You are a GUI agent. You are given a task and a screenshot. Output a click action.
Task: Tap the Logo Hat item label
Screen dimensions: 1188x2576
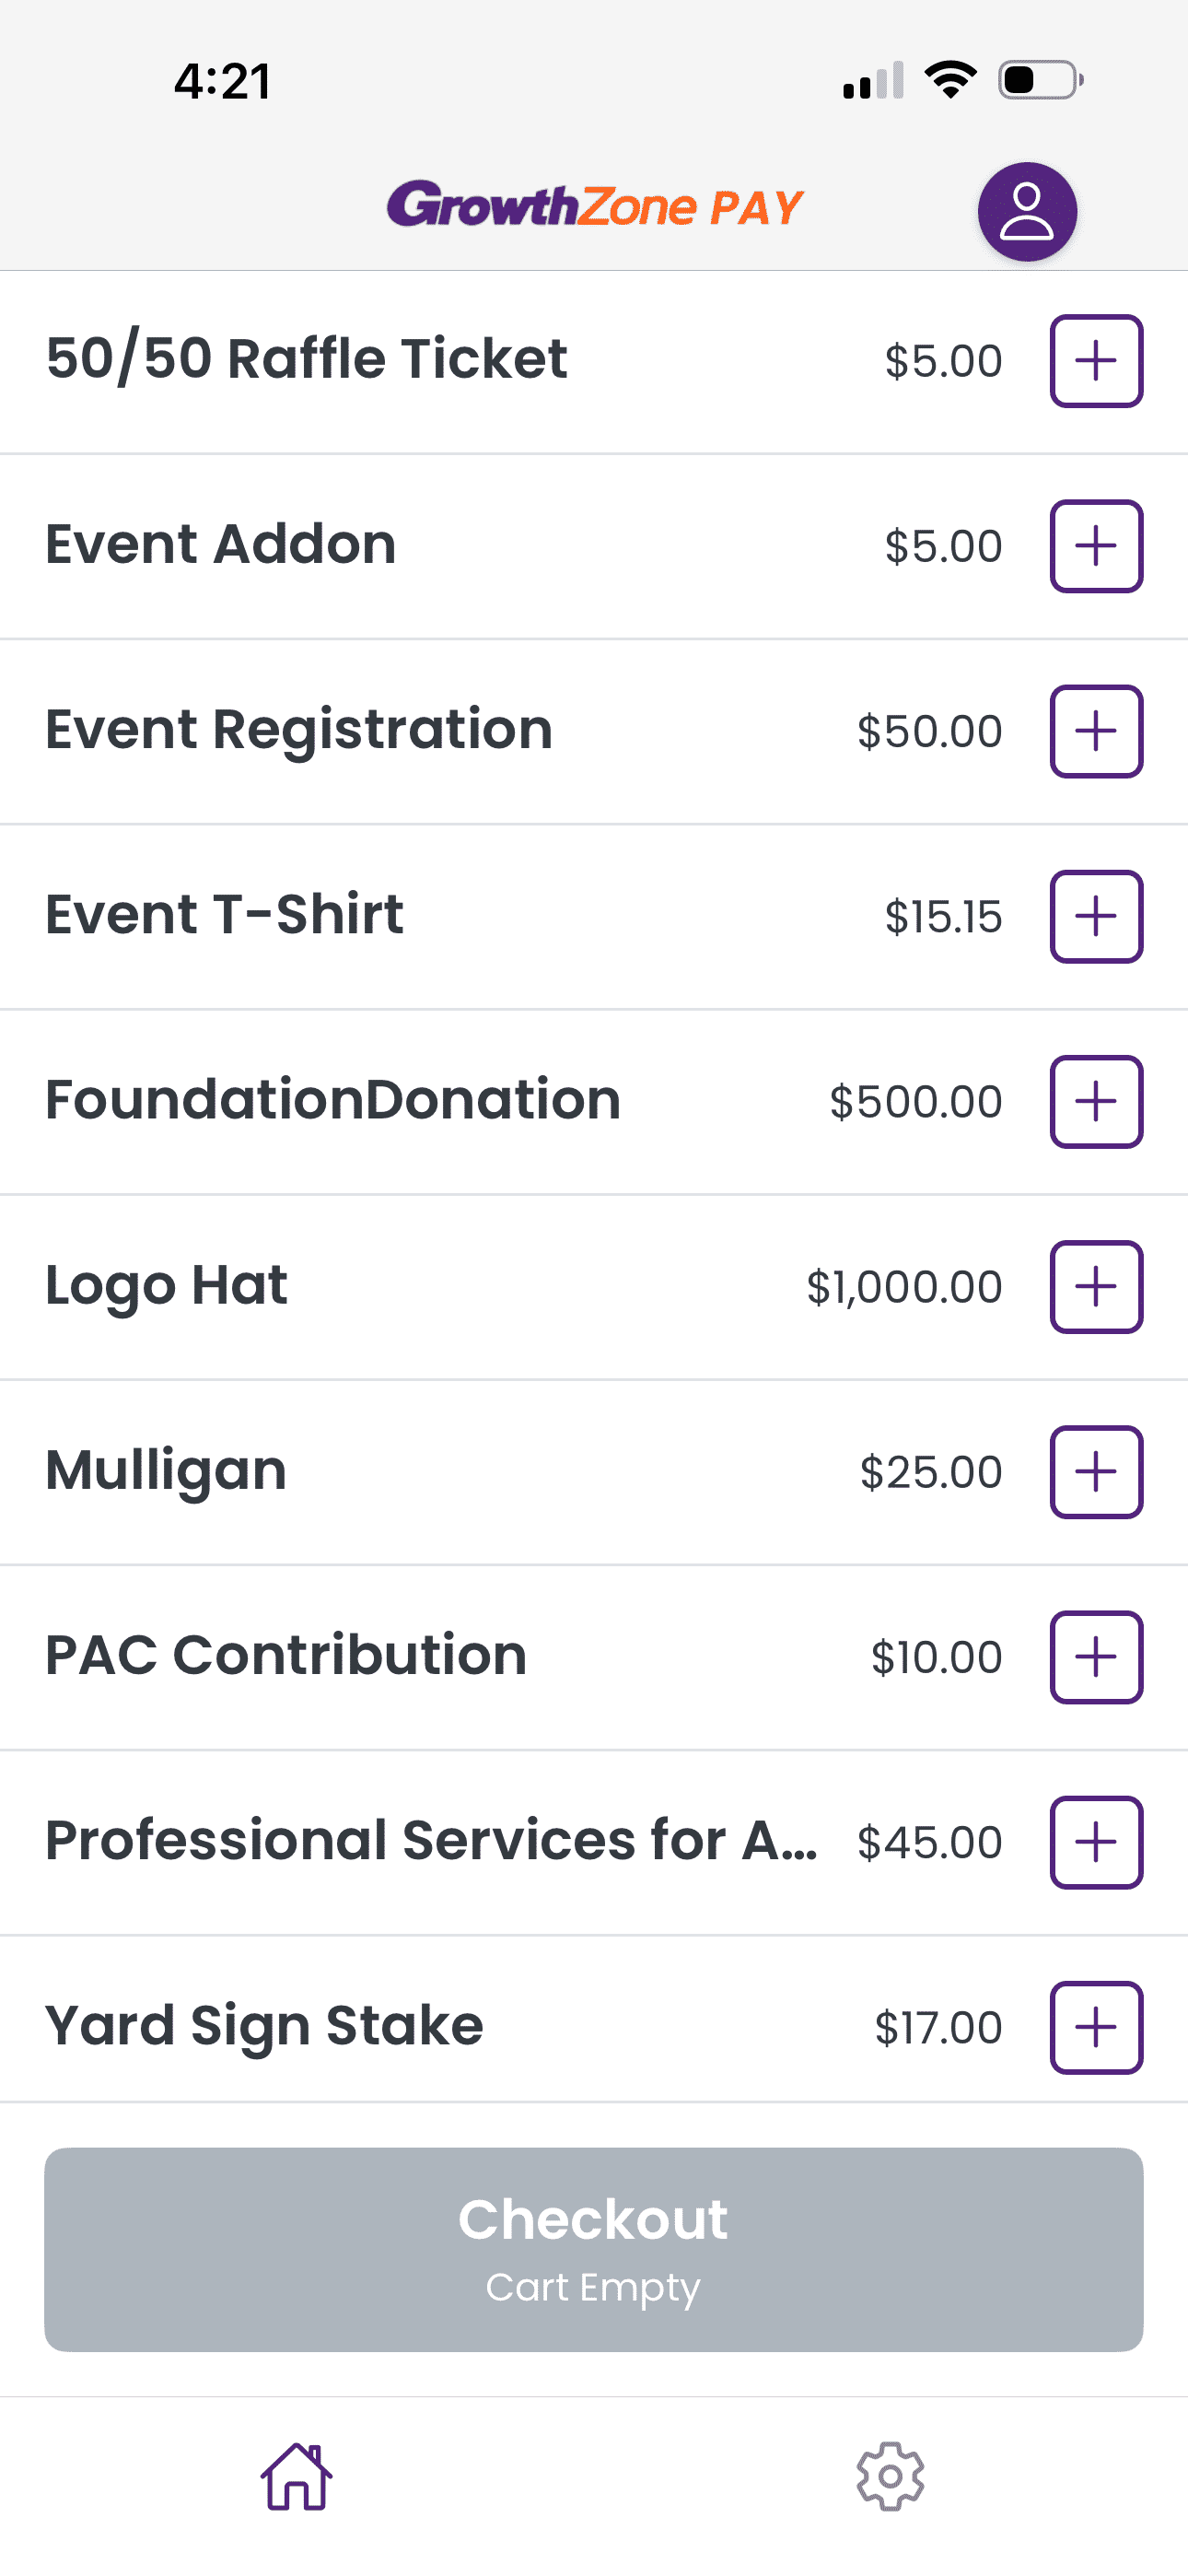(x=167, y=1285)
